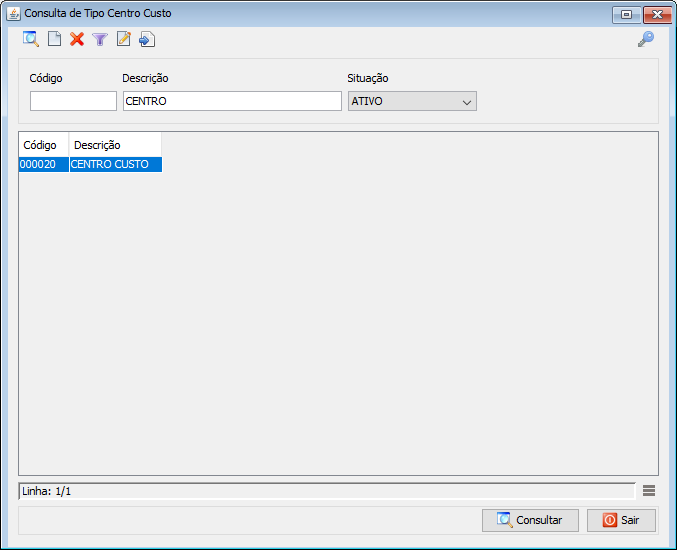
Task: Open the list options icon beside status bar
Action: (649, 490)
